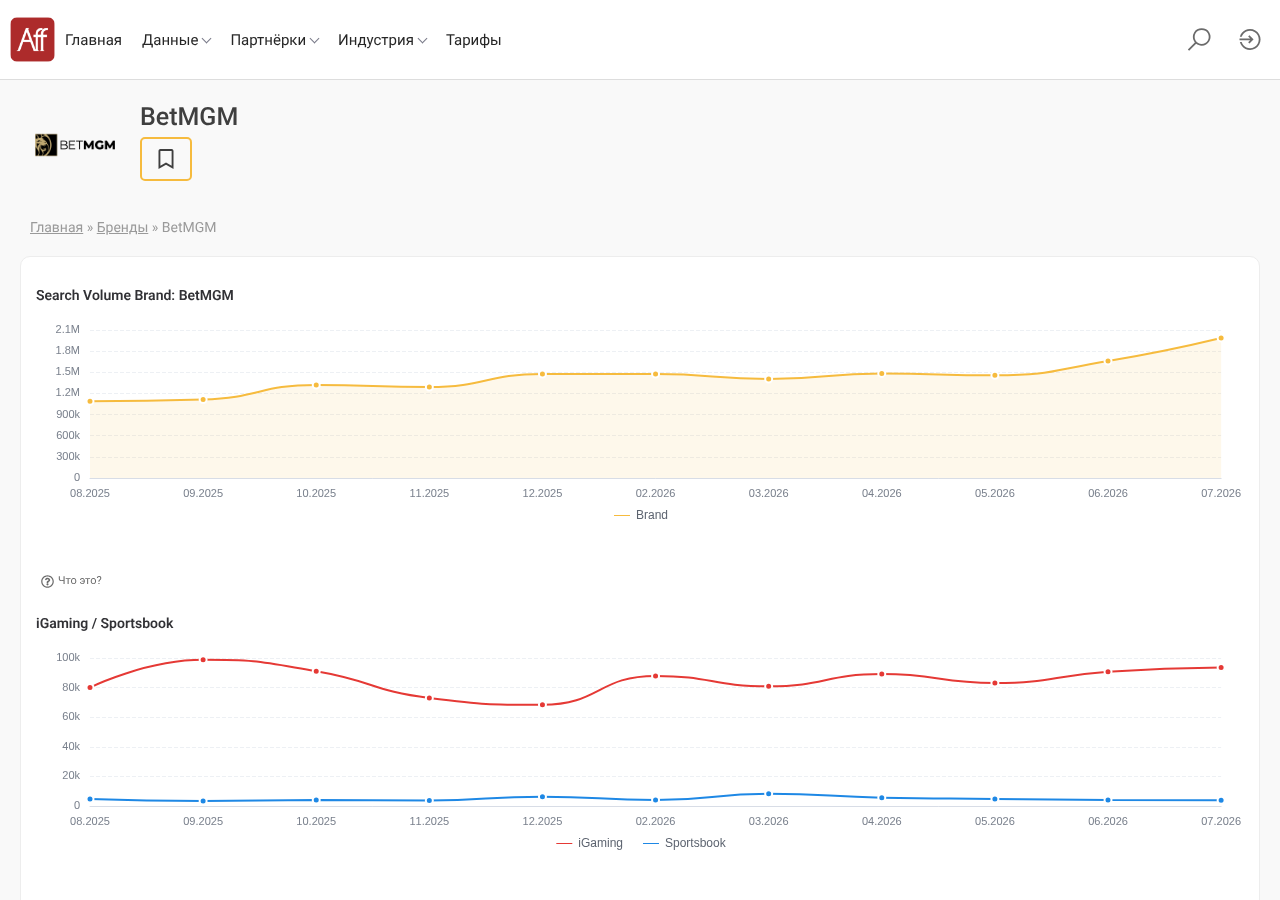Viewport: 1280px width, 900px height.
Task: Select the 07.2026 Brand data point
Action: click(1221, 338)
